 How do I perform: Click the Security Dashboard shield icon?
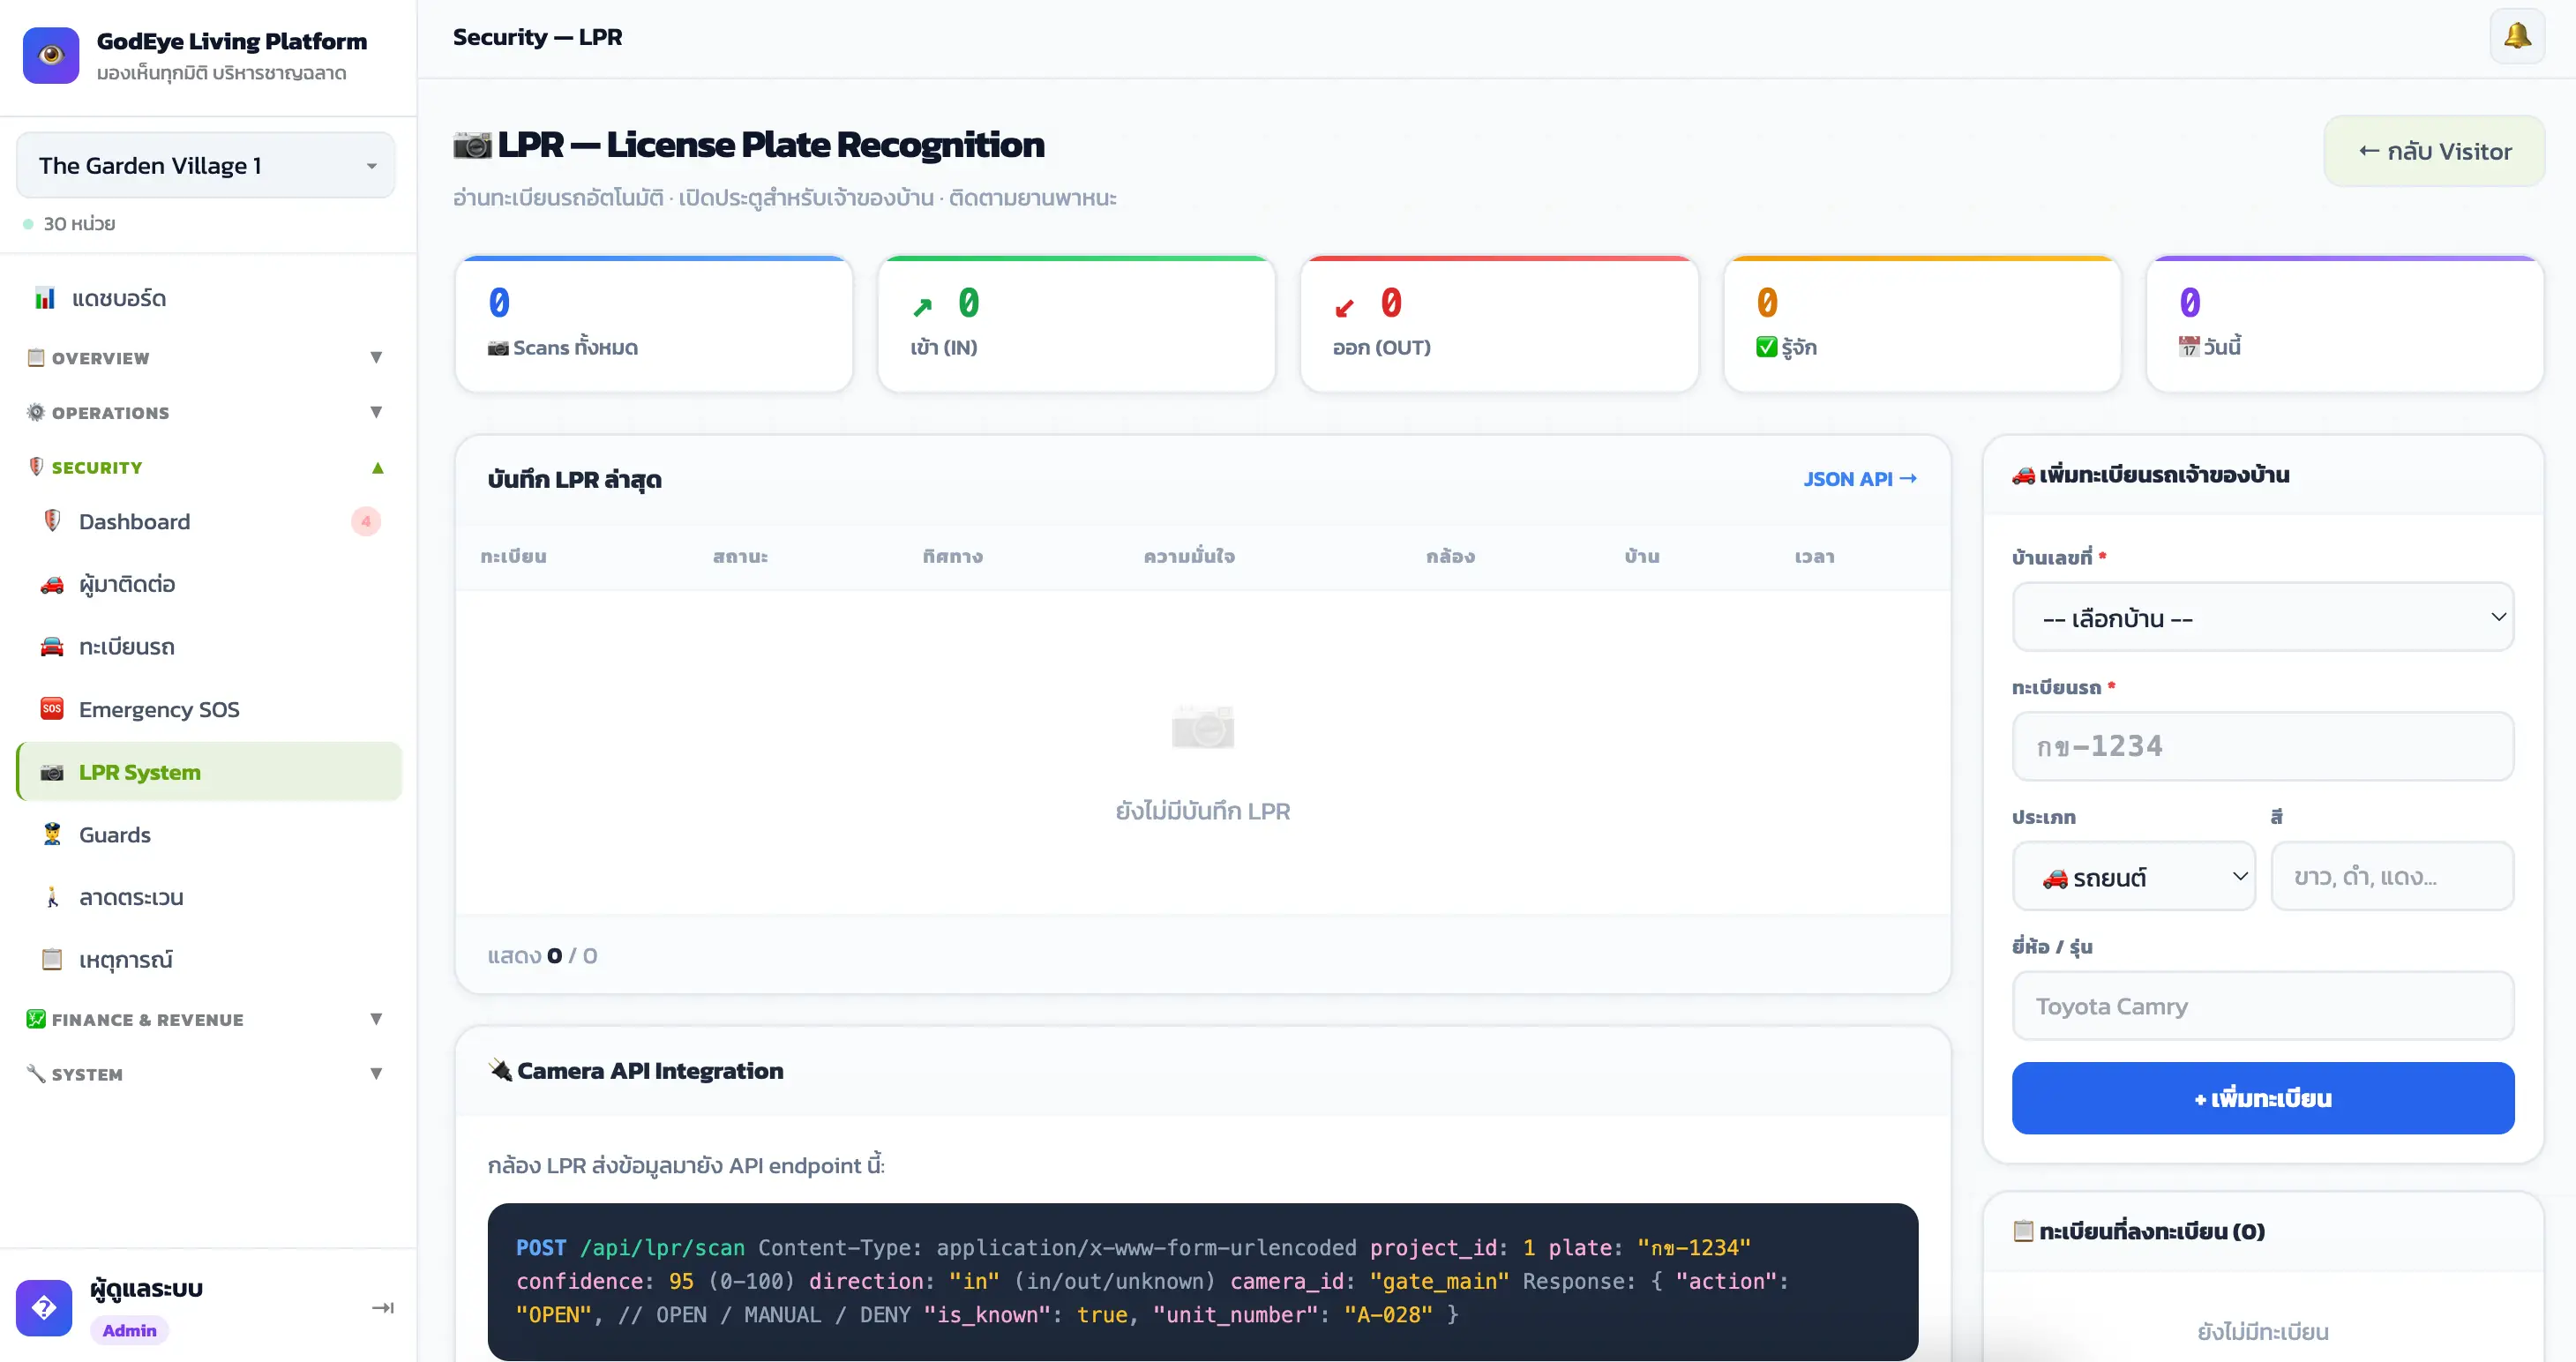tap(52, 521)
